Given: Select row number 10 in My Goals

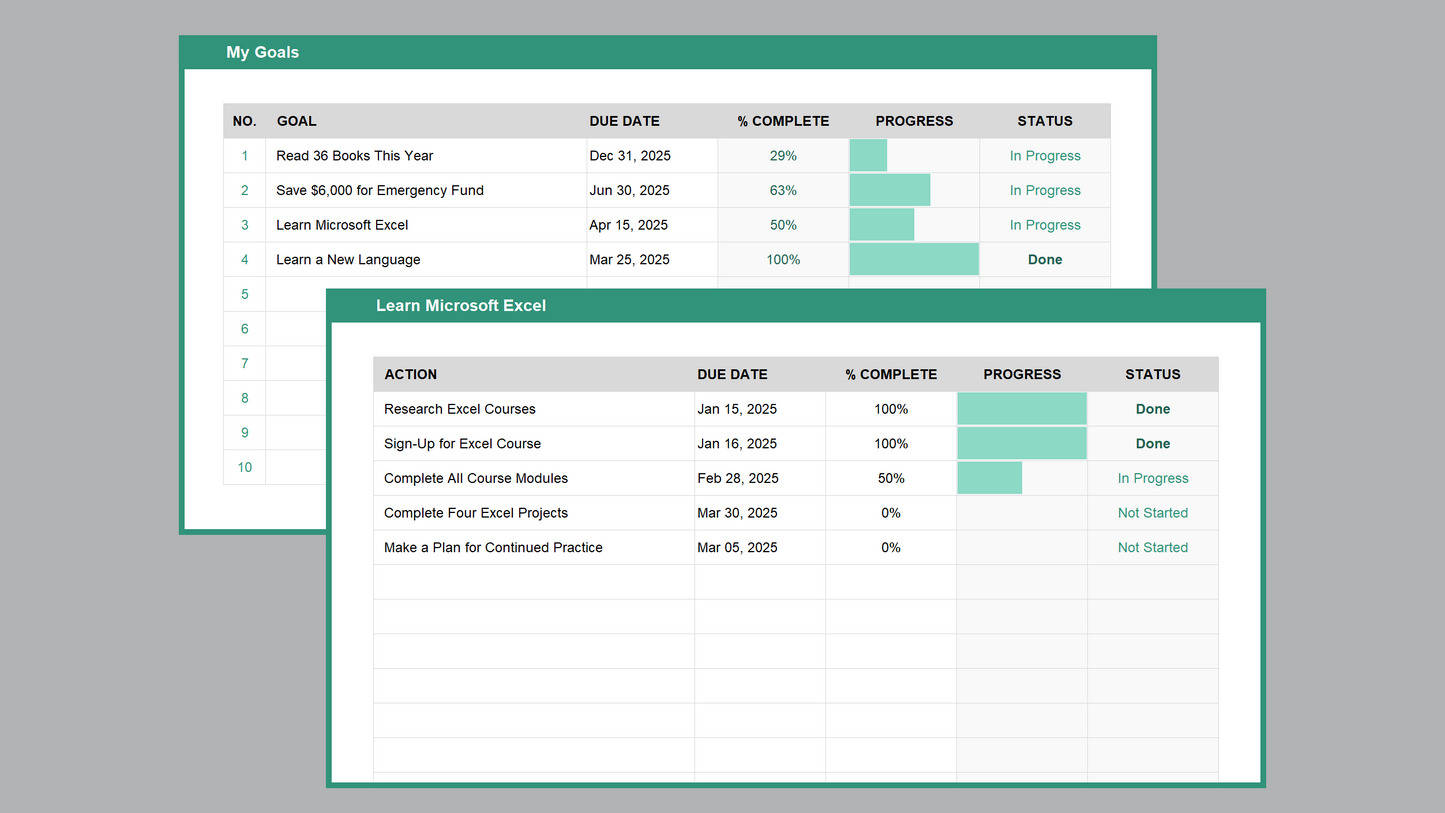Looking at the screenshot, I should click(244, 468).
